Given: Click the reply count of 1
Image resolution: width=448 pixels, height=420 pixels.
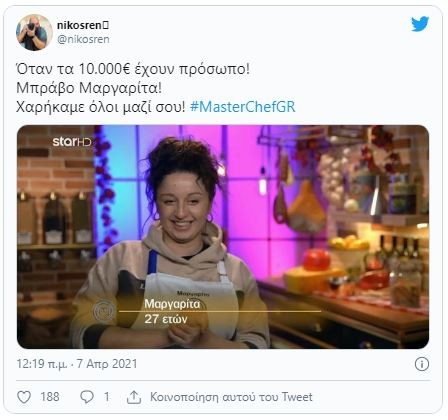Looking at the screenshot, I should 107,397.
